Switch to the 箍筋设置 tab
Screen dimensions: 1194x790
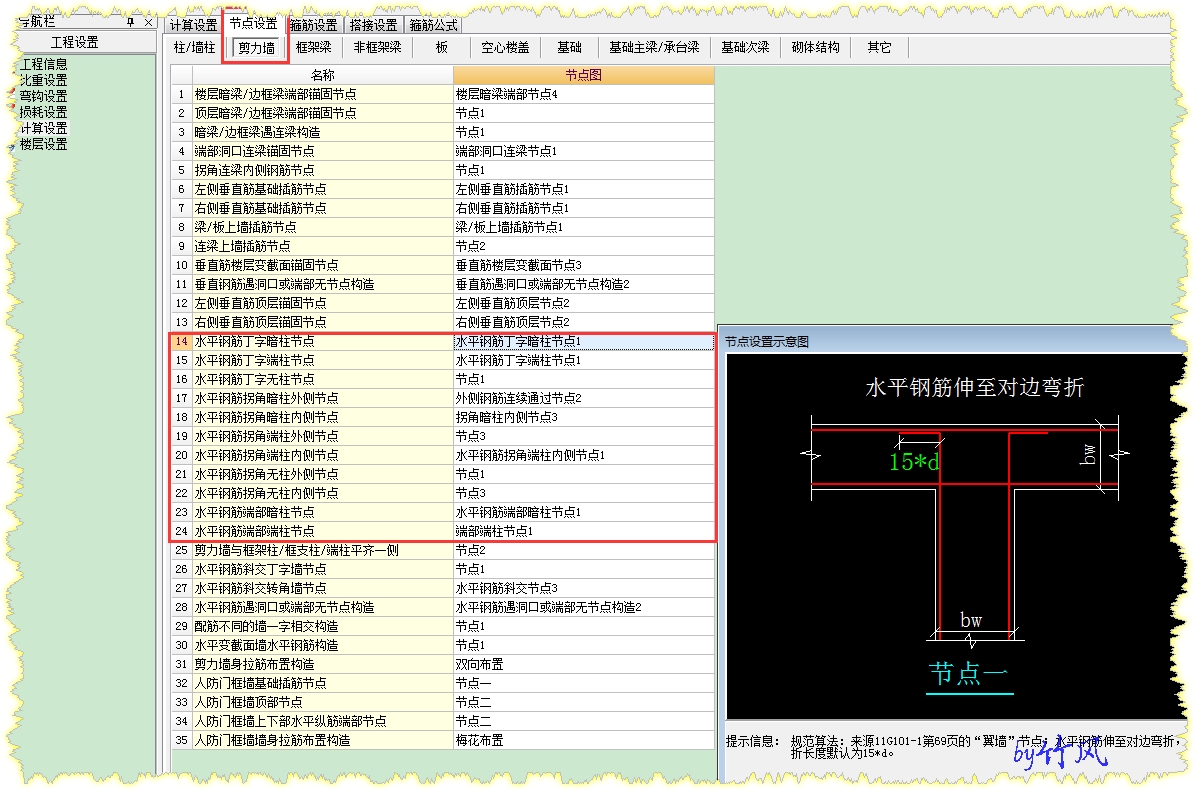click(313, 25)
